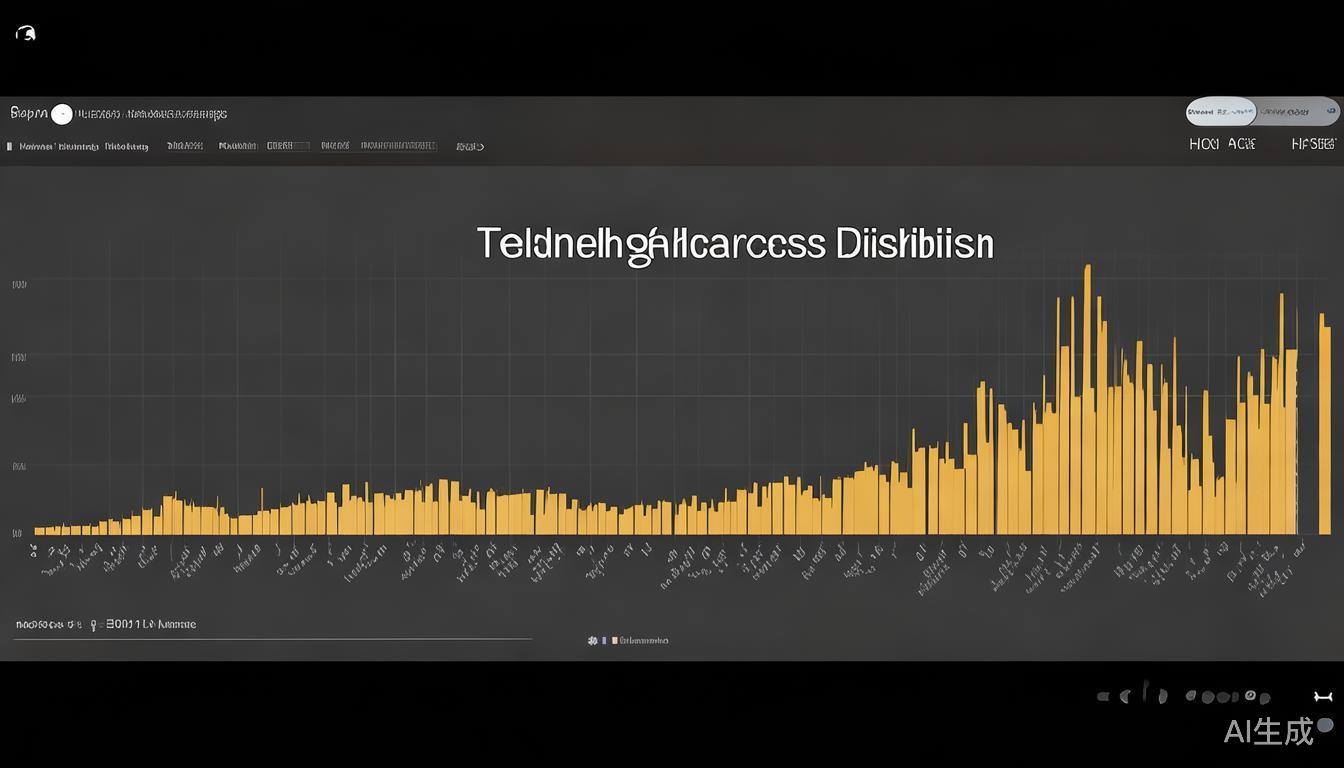This screenshot has height=768, width=1344.
Task: Click the small key icon in bottom-left status text
Action: [x=93, y=625]
